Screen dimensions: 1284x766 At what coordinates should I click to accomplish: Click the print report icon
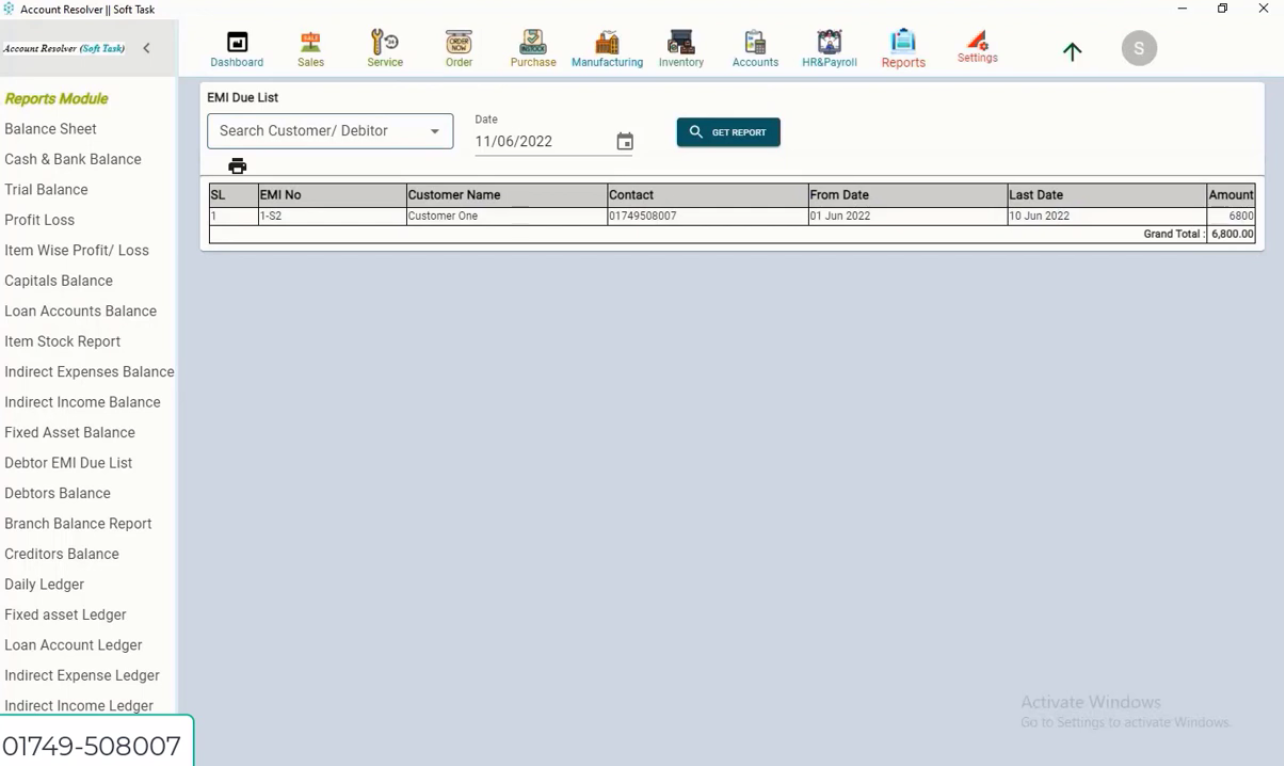coord(237,165)
